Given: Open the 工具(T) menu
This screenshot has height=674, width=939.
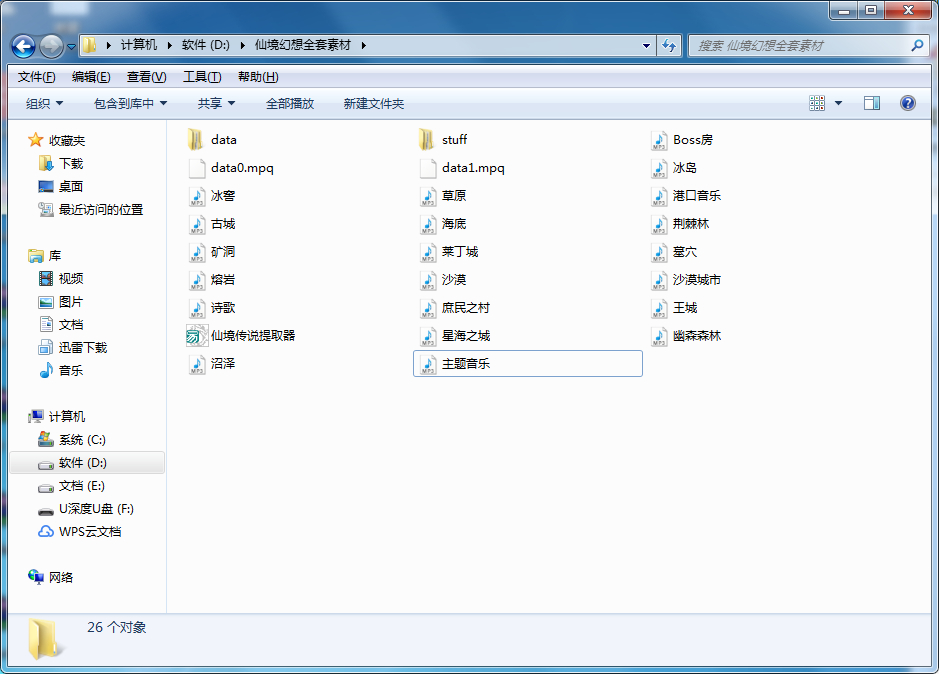Looking at the screenshot, I should pos(202,77).
